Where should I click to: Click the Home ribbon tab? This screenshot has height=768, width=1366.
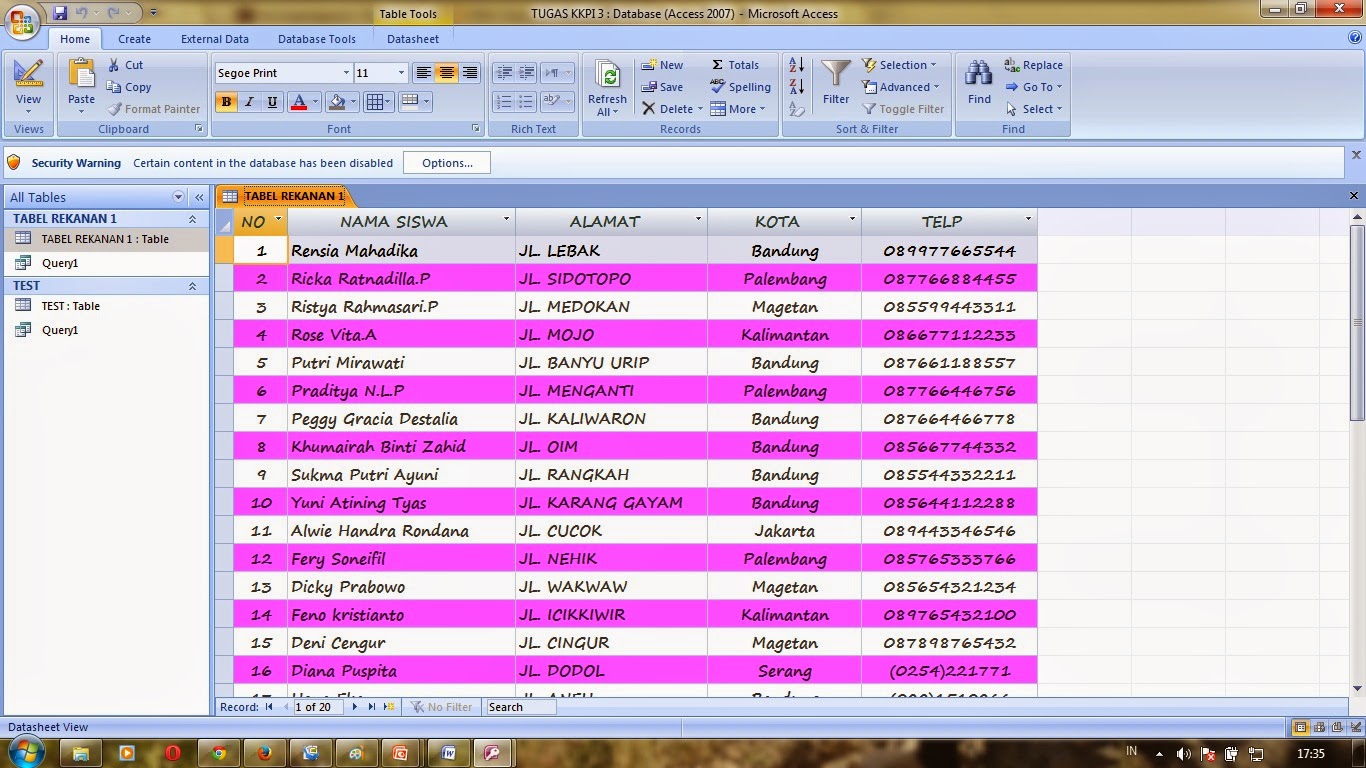(75, 39)
